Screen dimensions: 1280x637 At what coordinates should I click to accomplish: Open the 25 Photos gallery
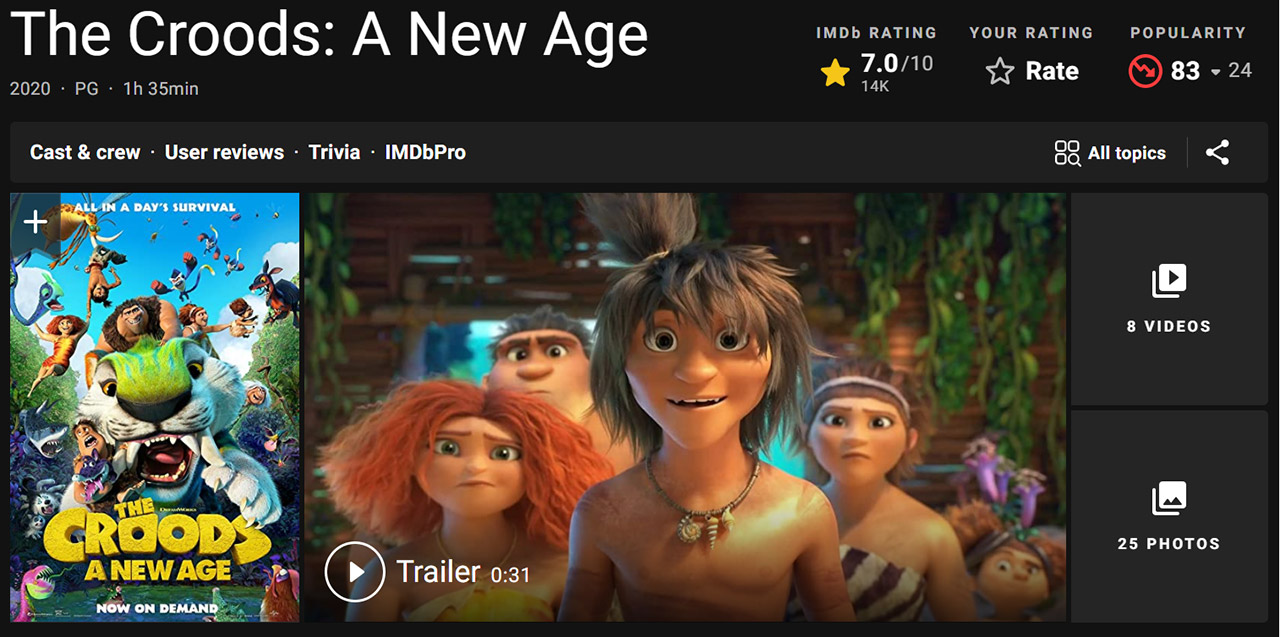[1169, 516]
